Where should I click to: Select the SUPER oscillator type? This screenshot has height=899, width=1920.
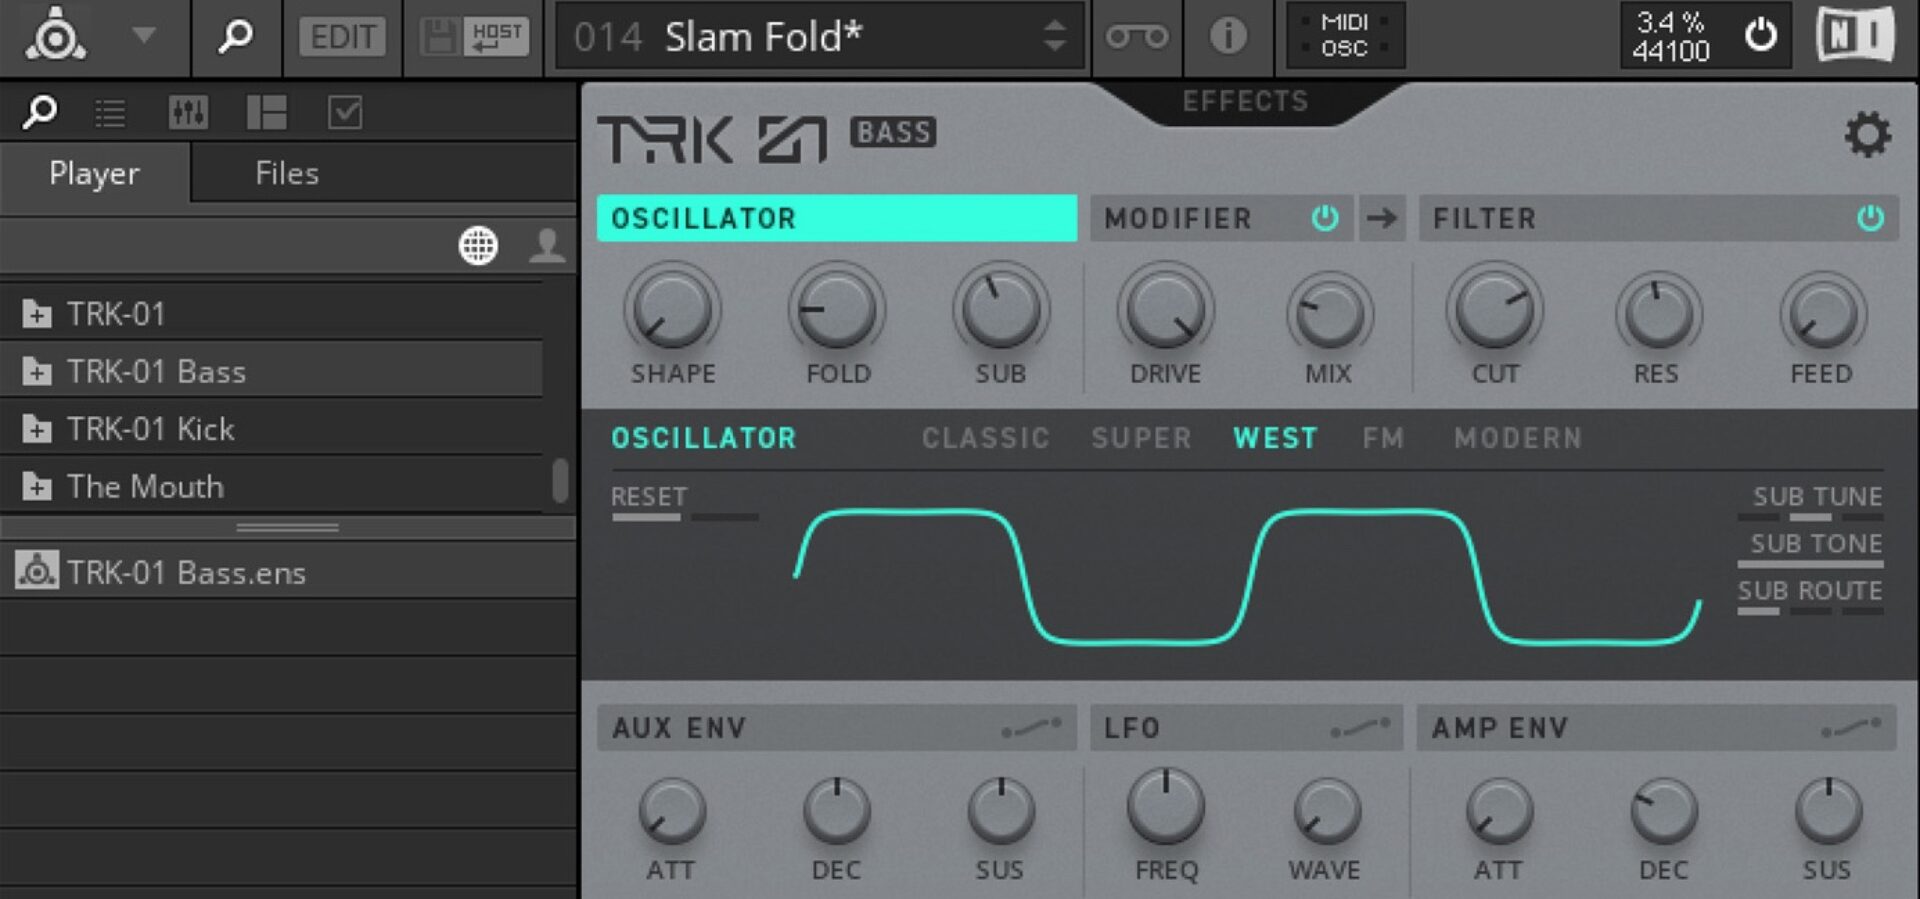(1141, 438)
